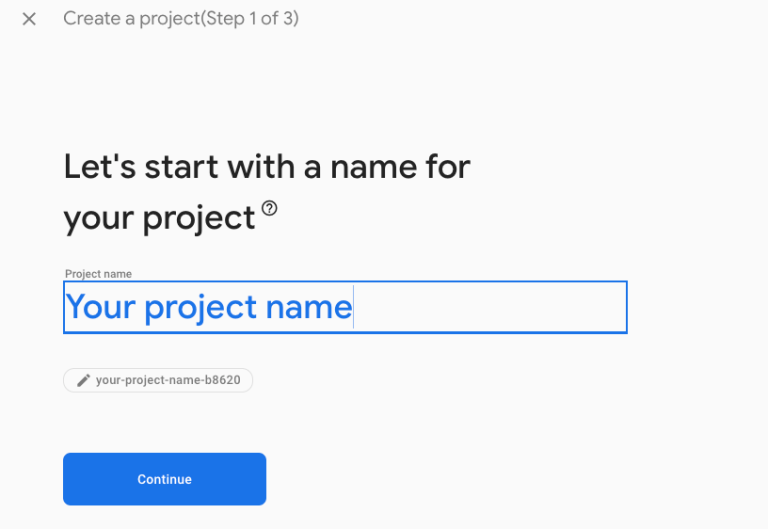Click the X icon in the top-left corner
Image resolution: width=768 pixels, height=529 pixels.
[29, 19]
